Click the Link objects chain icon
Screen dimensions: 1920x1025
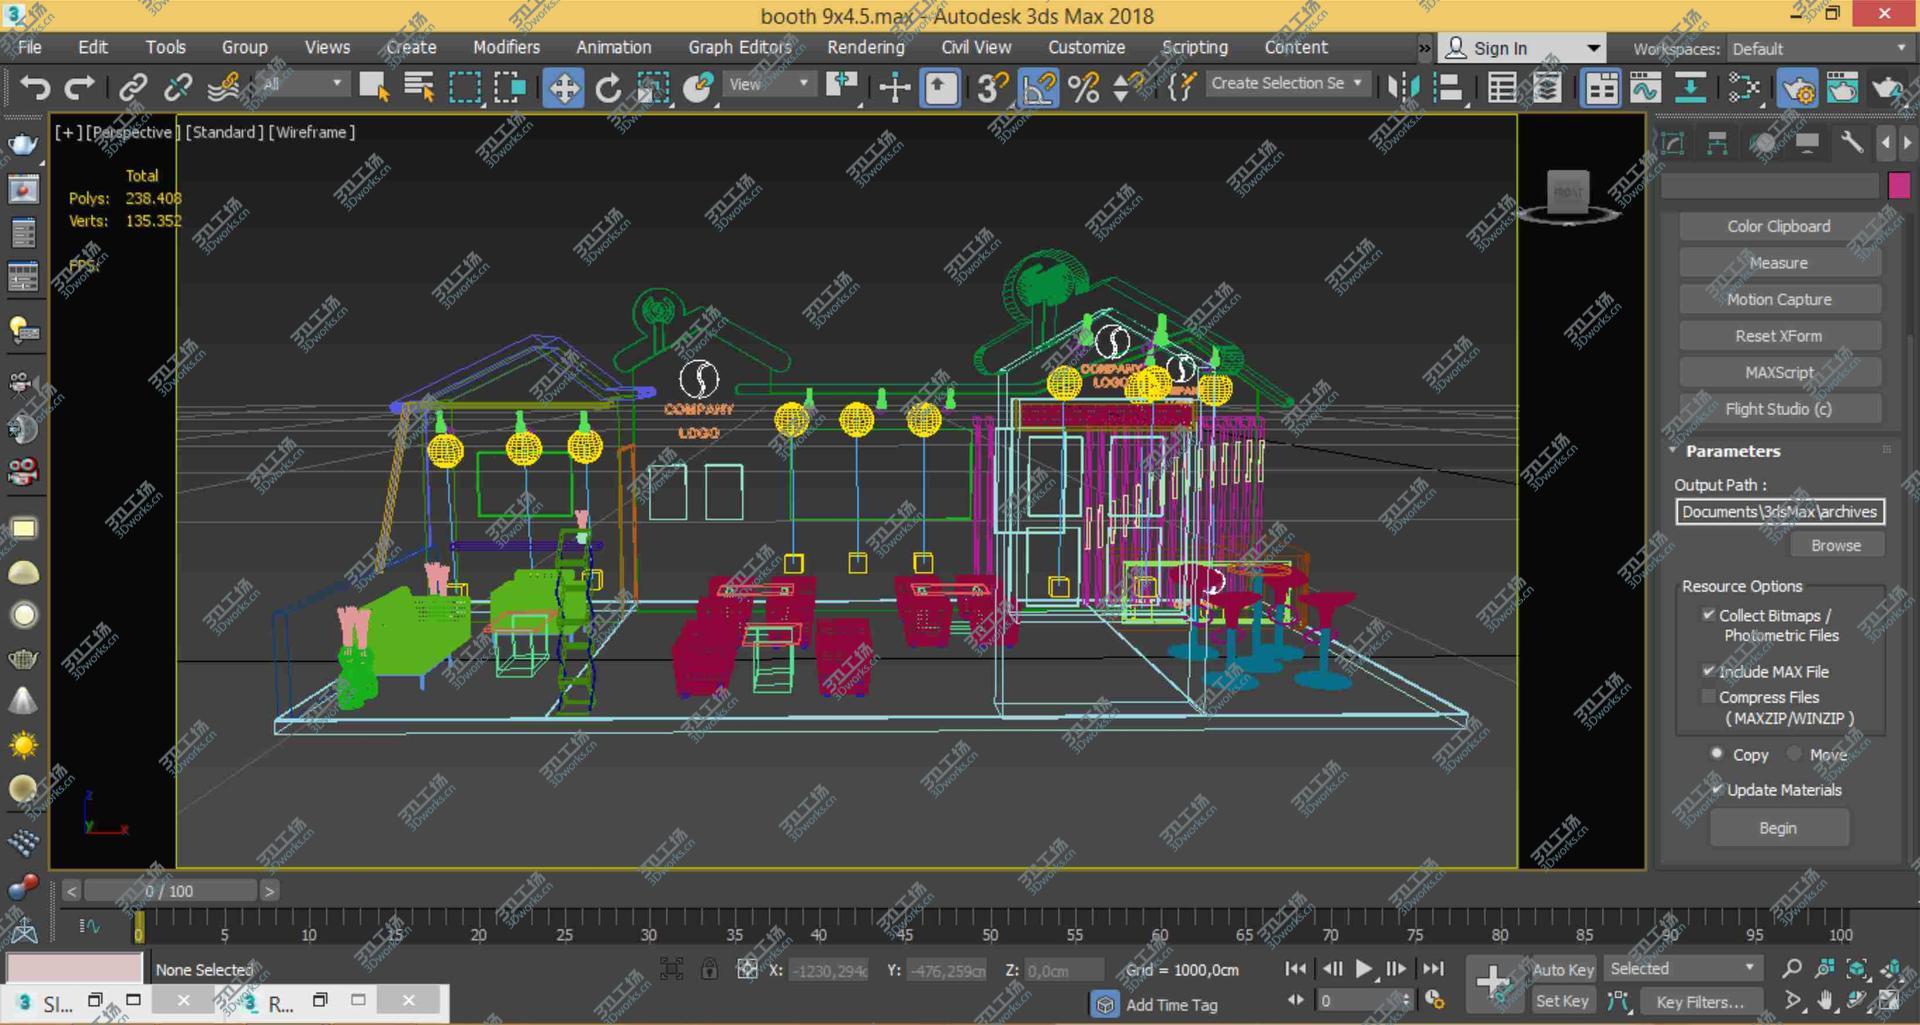pos(133,88)
